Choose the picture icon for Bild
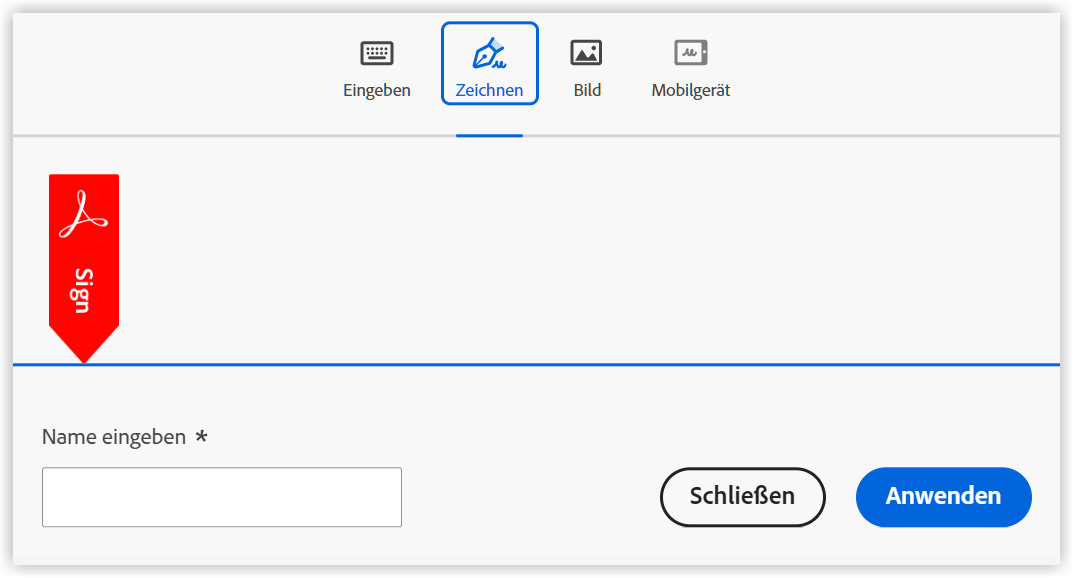 [586, 53]
